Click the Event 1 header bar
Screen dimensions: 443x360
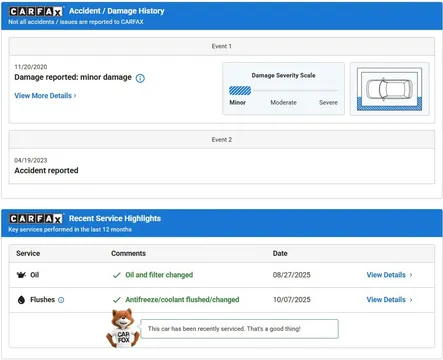point(222,46)
